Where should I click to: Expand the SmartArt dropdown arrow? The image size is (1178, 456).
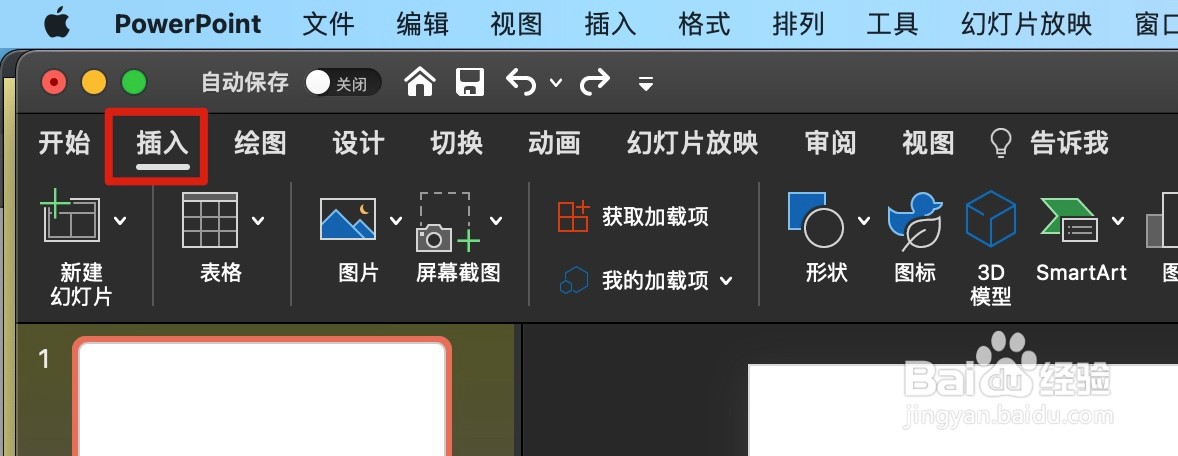[x=1118, y=220]
